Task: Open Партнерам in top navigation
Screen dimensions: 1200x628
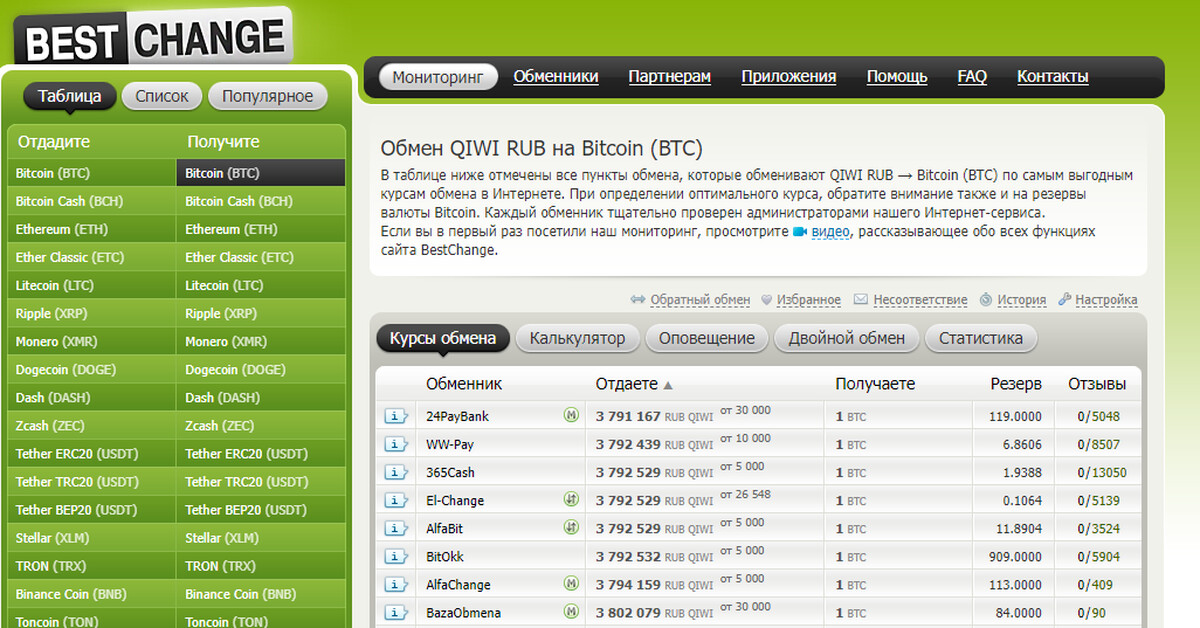Action: tap(670, 77)
